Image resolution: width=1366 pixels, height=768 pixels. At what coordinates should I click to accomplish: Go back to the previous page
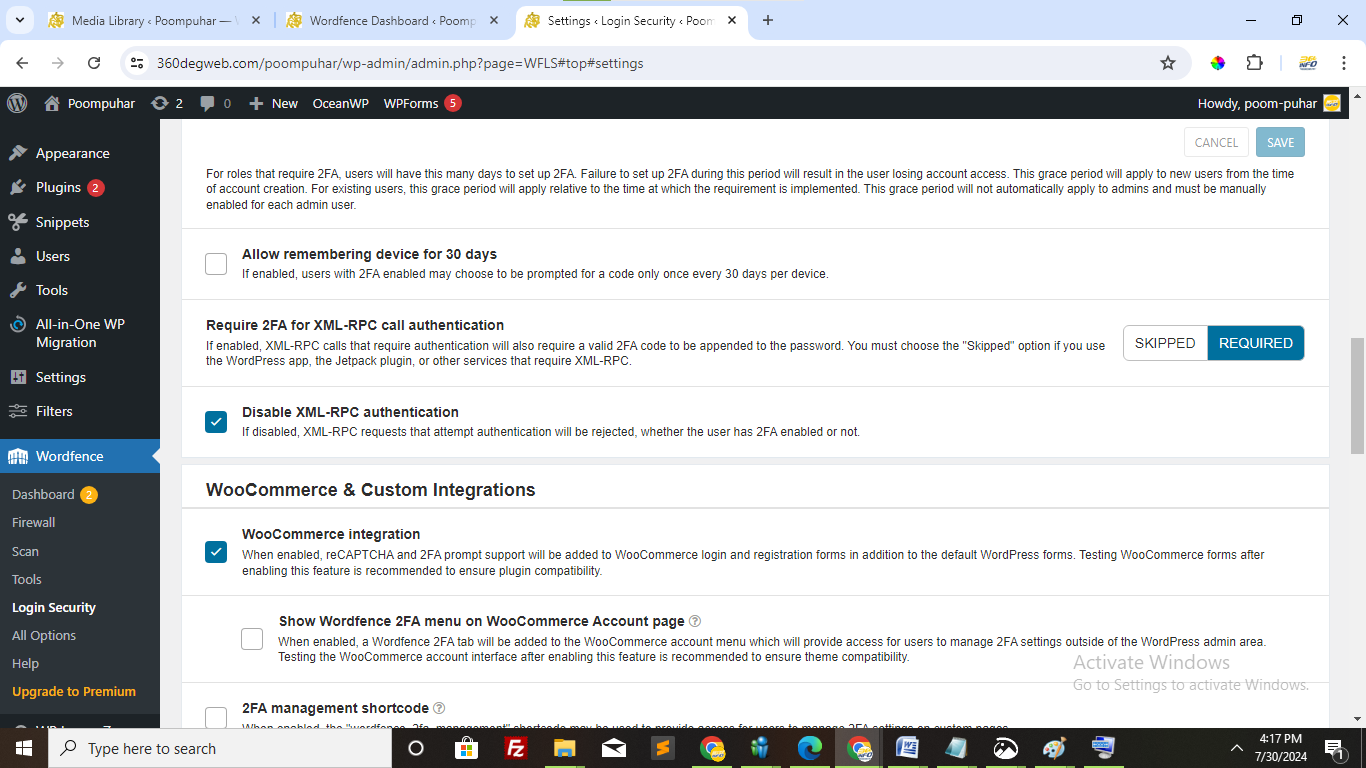click(x=22, y=63)
